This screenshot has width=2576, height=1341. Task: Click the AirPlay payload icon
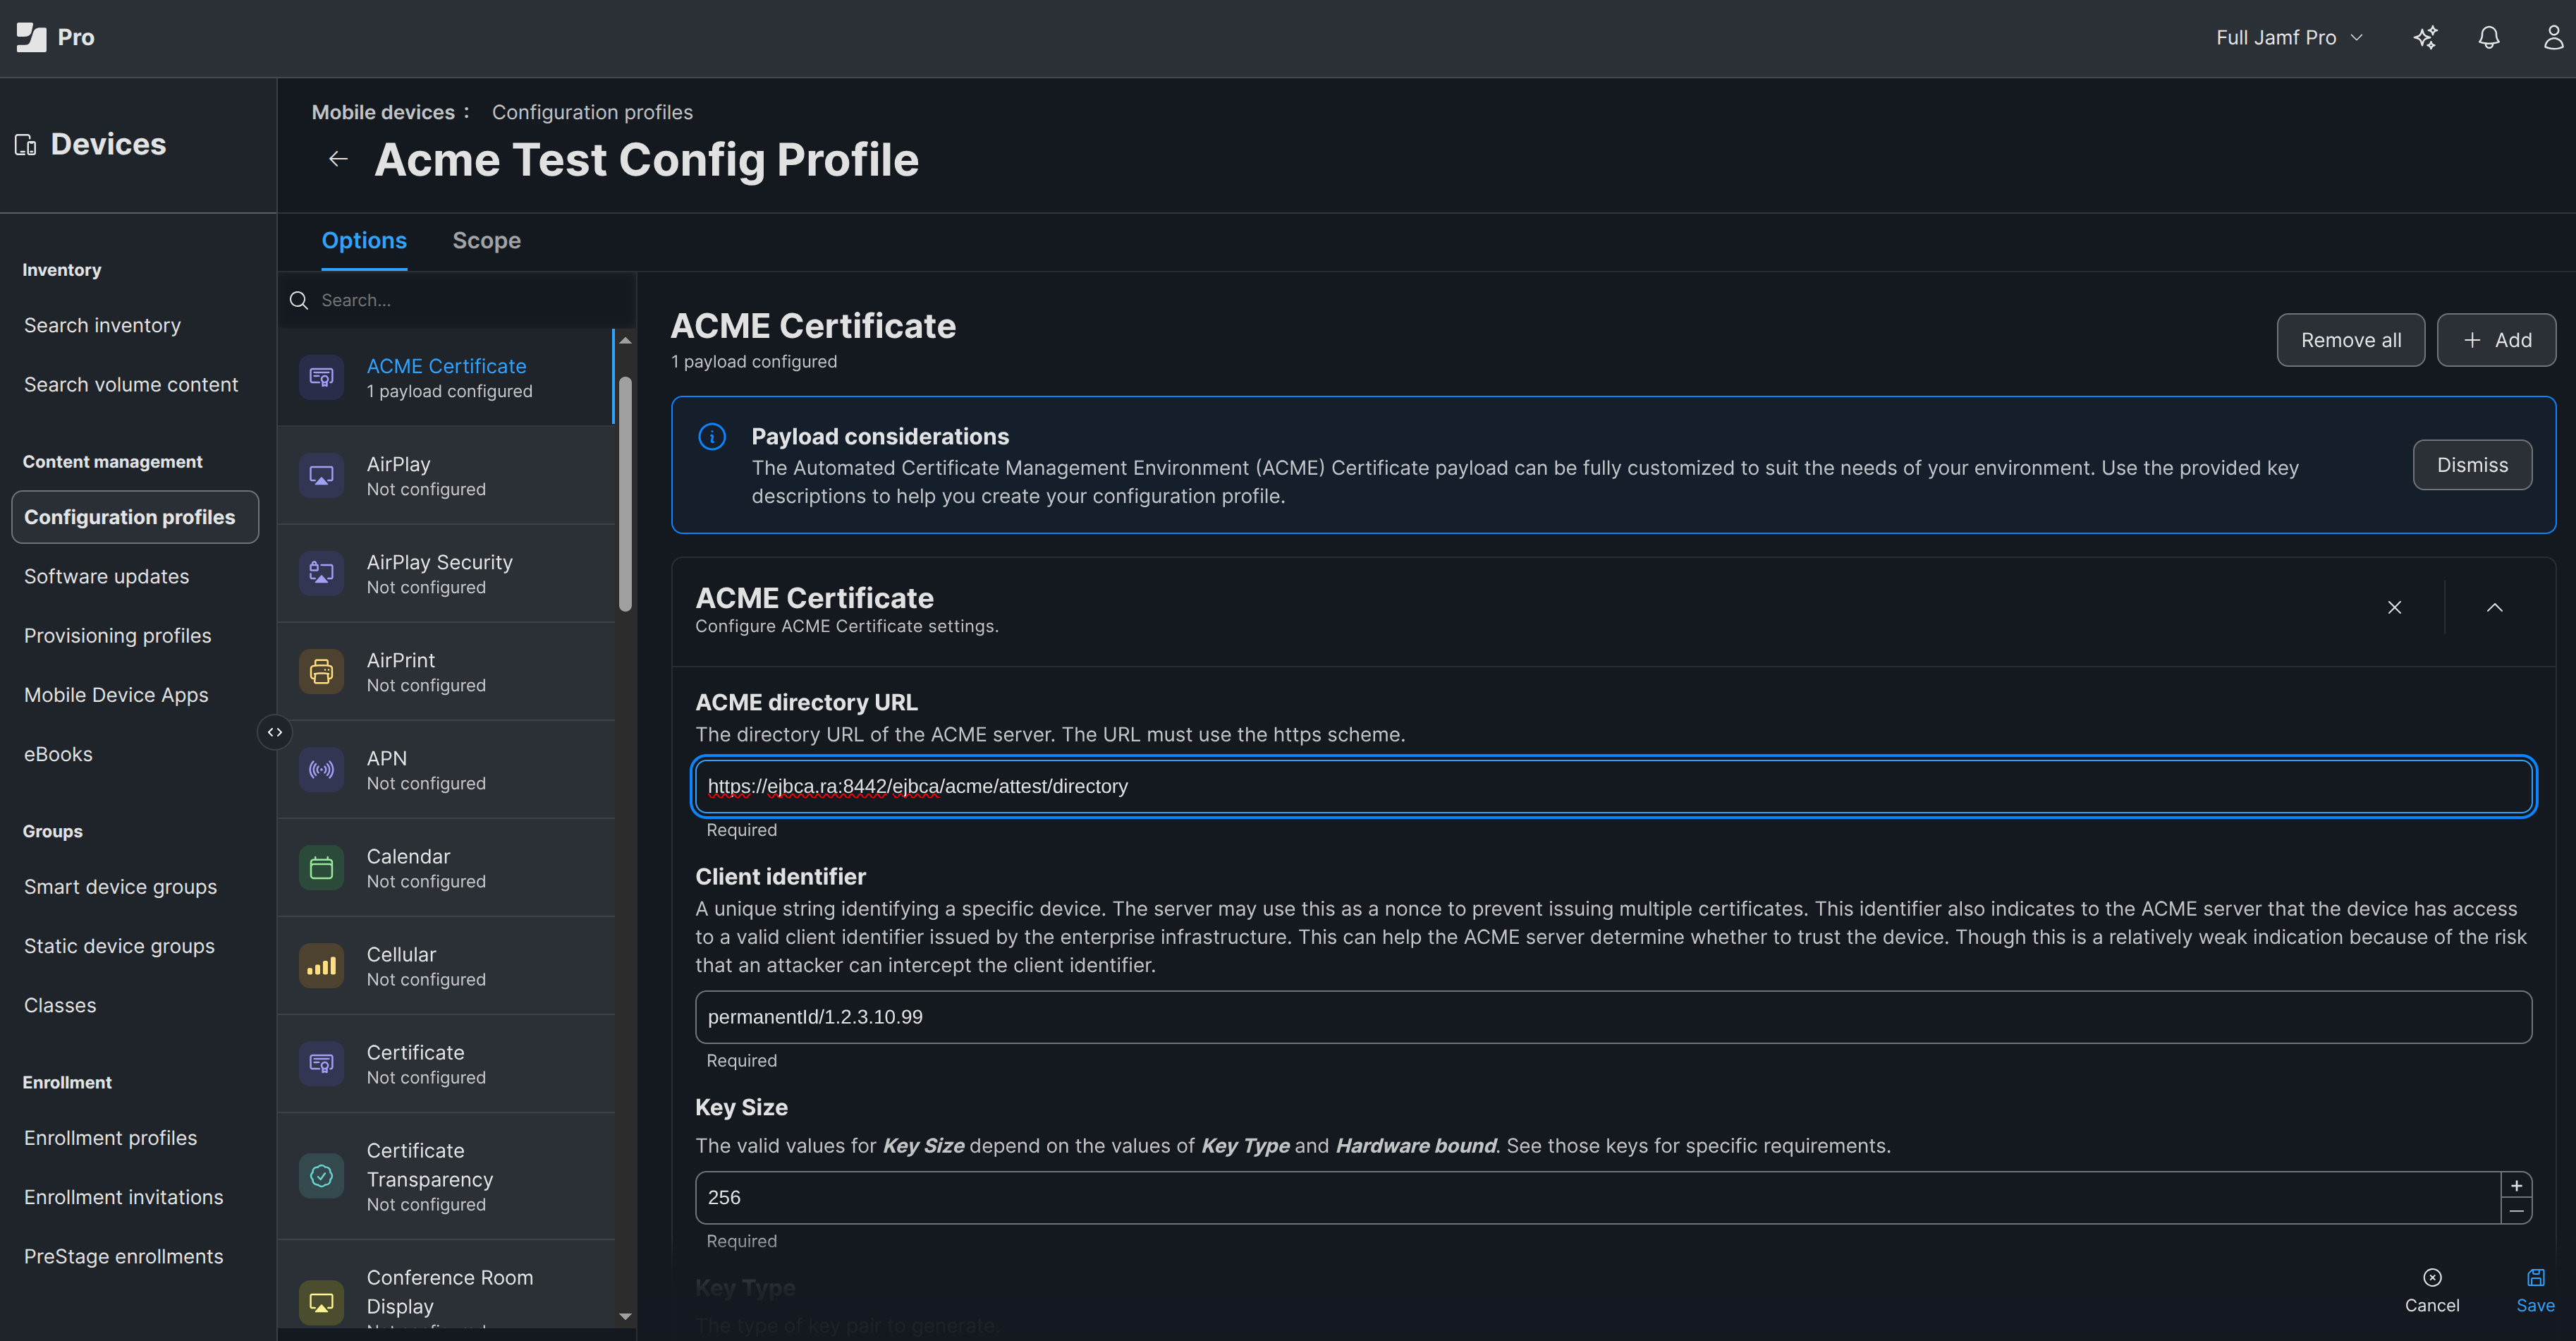(321, 475)
